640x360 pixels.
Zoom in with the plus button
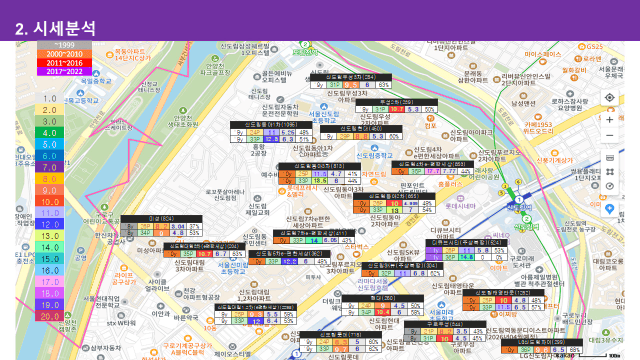609,120
